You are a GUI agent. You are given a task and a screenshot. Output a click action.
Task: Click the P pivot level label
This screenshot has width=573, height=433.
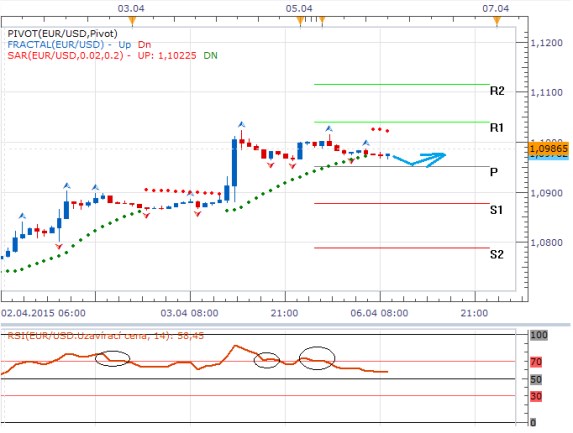(494, 172)
